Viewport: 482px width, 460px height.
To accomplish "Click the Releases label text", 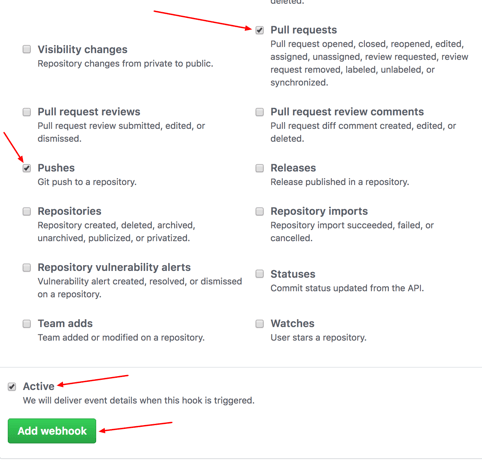I will click(293, 168).
